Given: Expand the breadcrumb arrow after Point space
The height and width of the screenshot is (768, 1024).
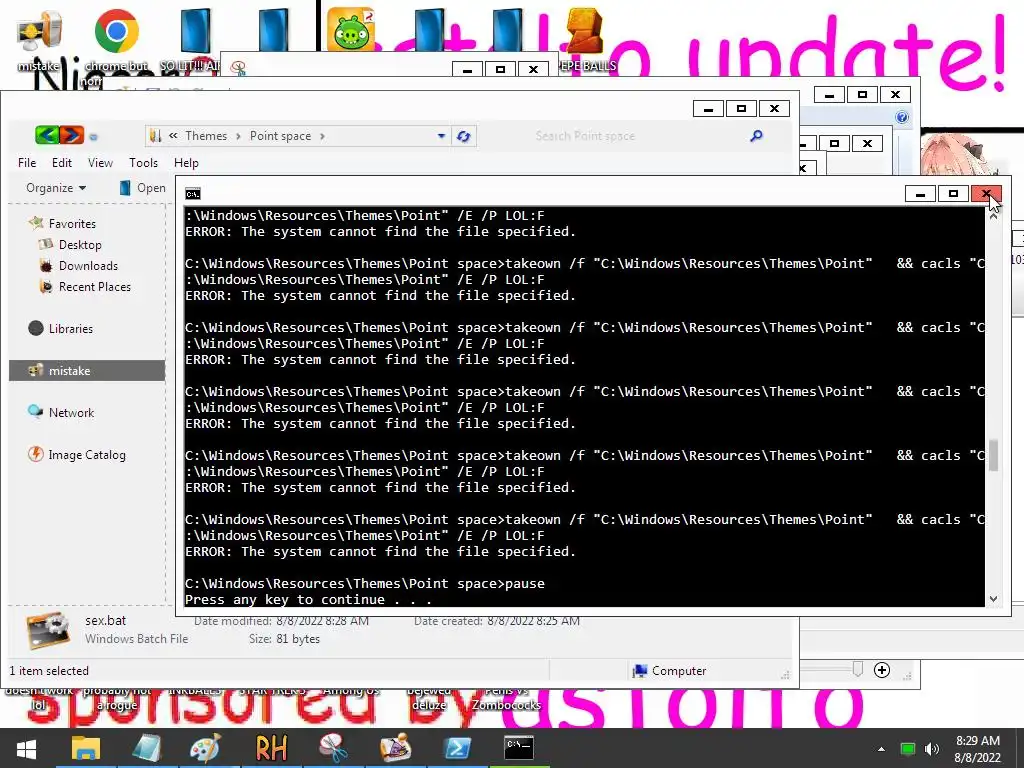Looking at the screenshot, I should tap(323, 136).
